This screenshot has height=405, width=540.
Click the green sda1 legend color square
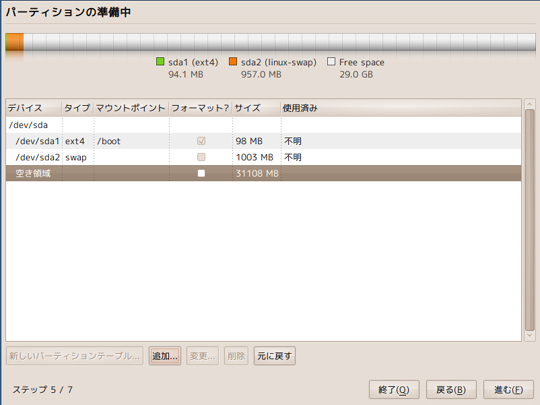[160, 62]
